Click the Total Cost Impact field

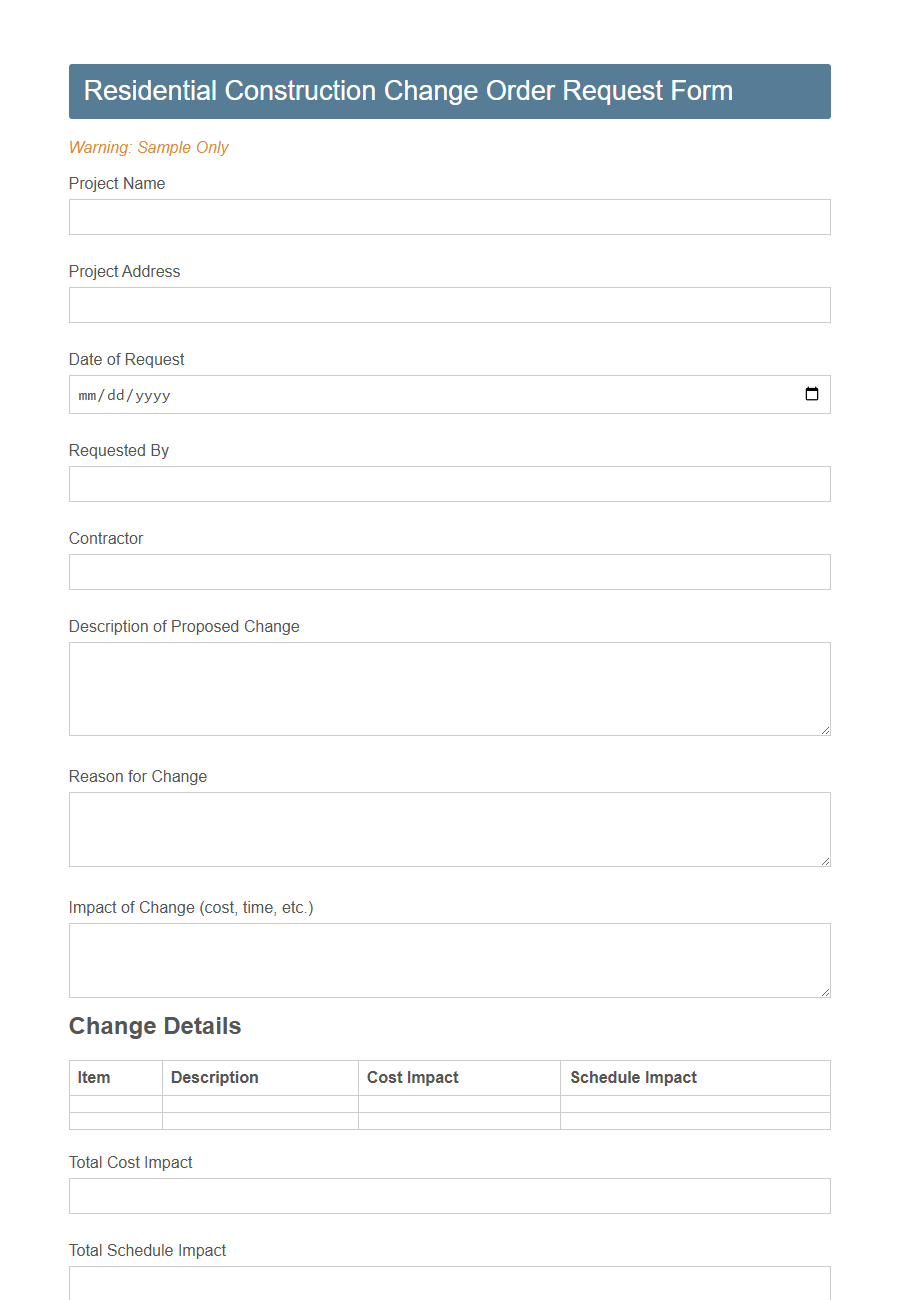click(x=449, y=1196)
